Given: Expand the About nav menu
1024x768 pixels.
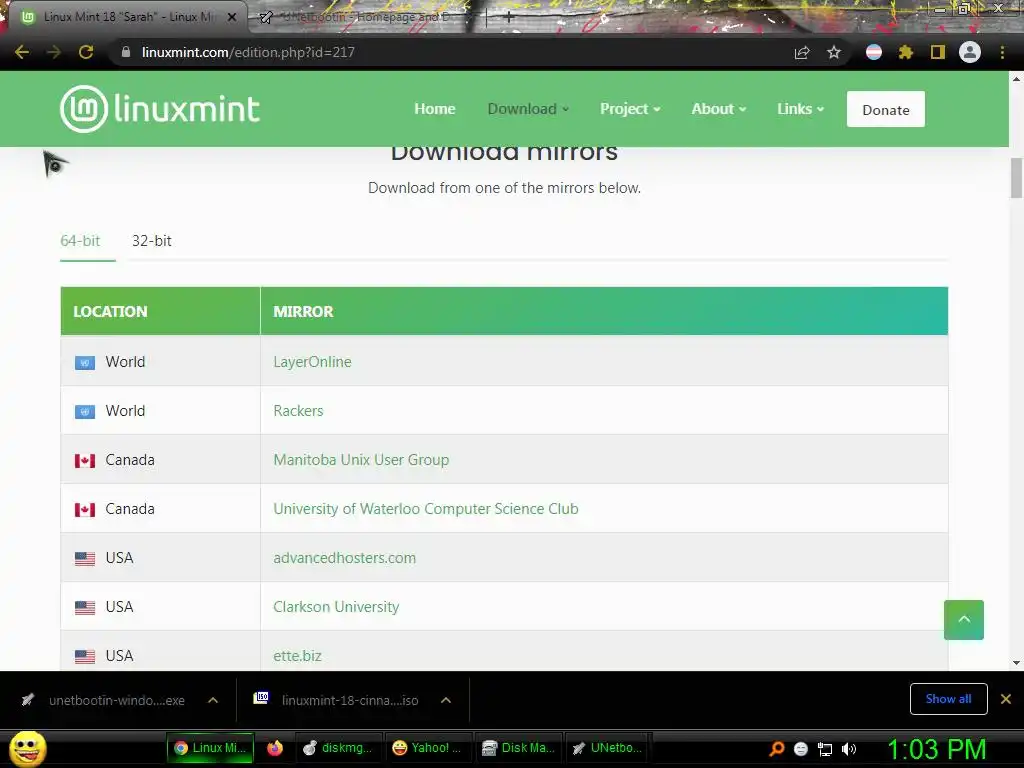Looking at the screenshot, I should pos(718,109).
